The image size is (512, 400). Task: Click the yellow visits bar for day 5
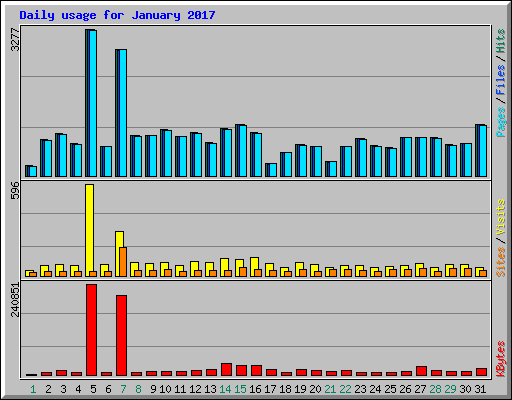click(x=89, y=230)
